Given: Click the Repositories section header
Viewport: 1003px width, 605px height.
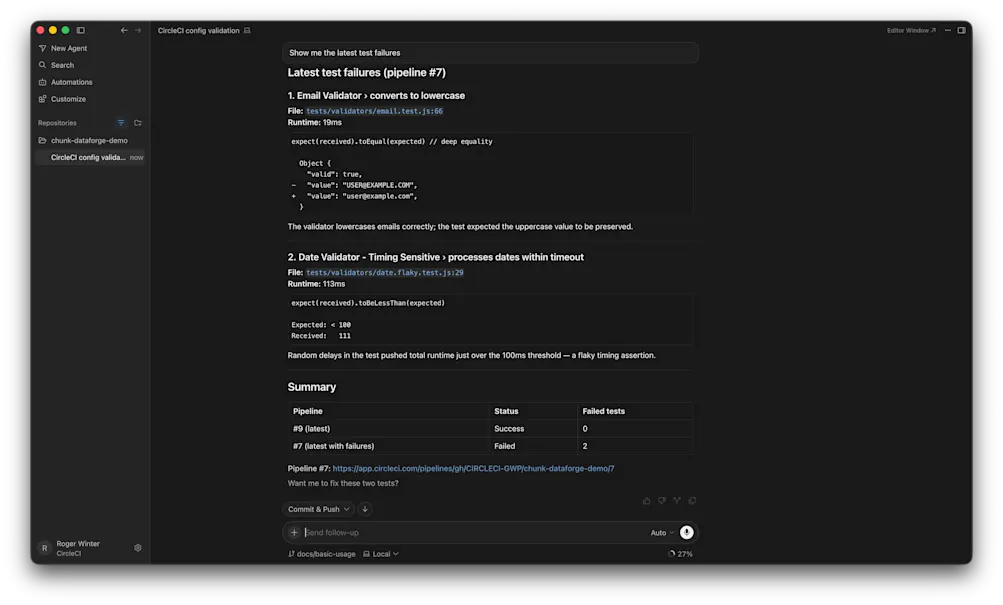Looking at the screenshot, I should 57,123.
